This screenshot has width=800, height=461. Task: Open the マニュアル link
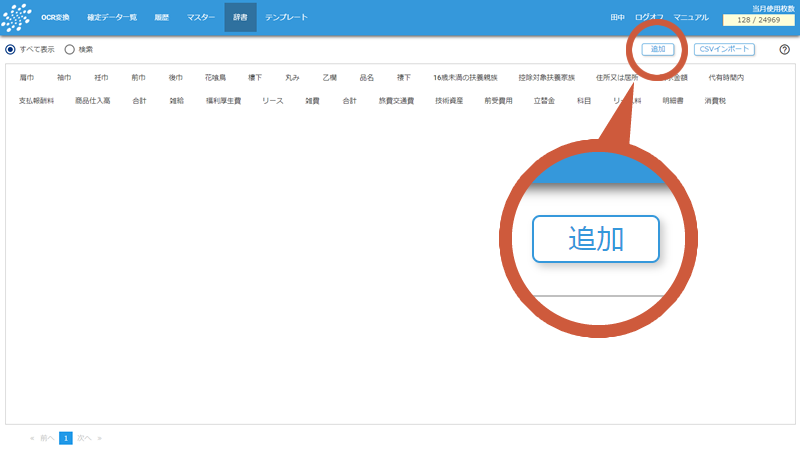691,18
